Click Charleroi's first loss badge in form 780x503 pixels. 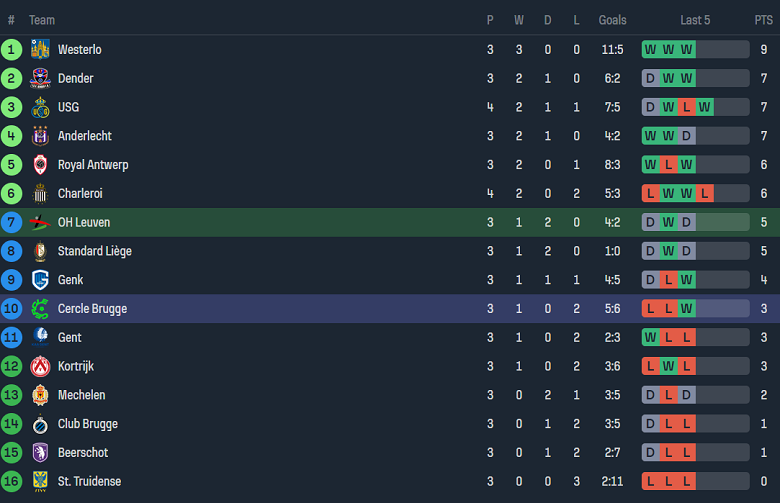651,194
